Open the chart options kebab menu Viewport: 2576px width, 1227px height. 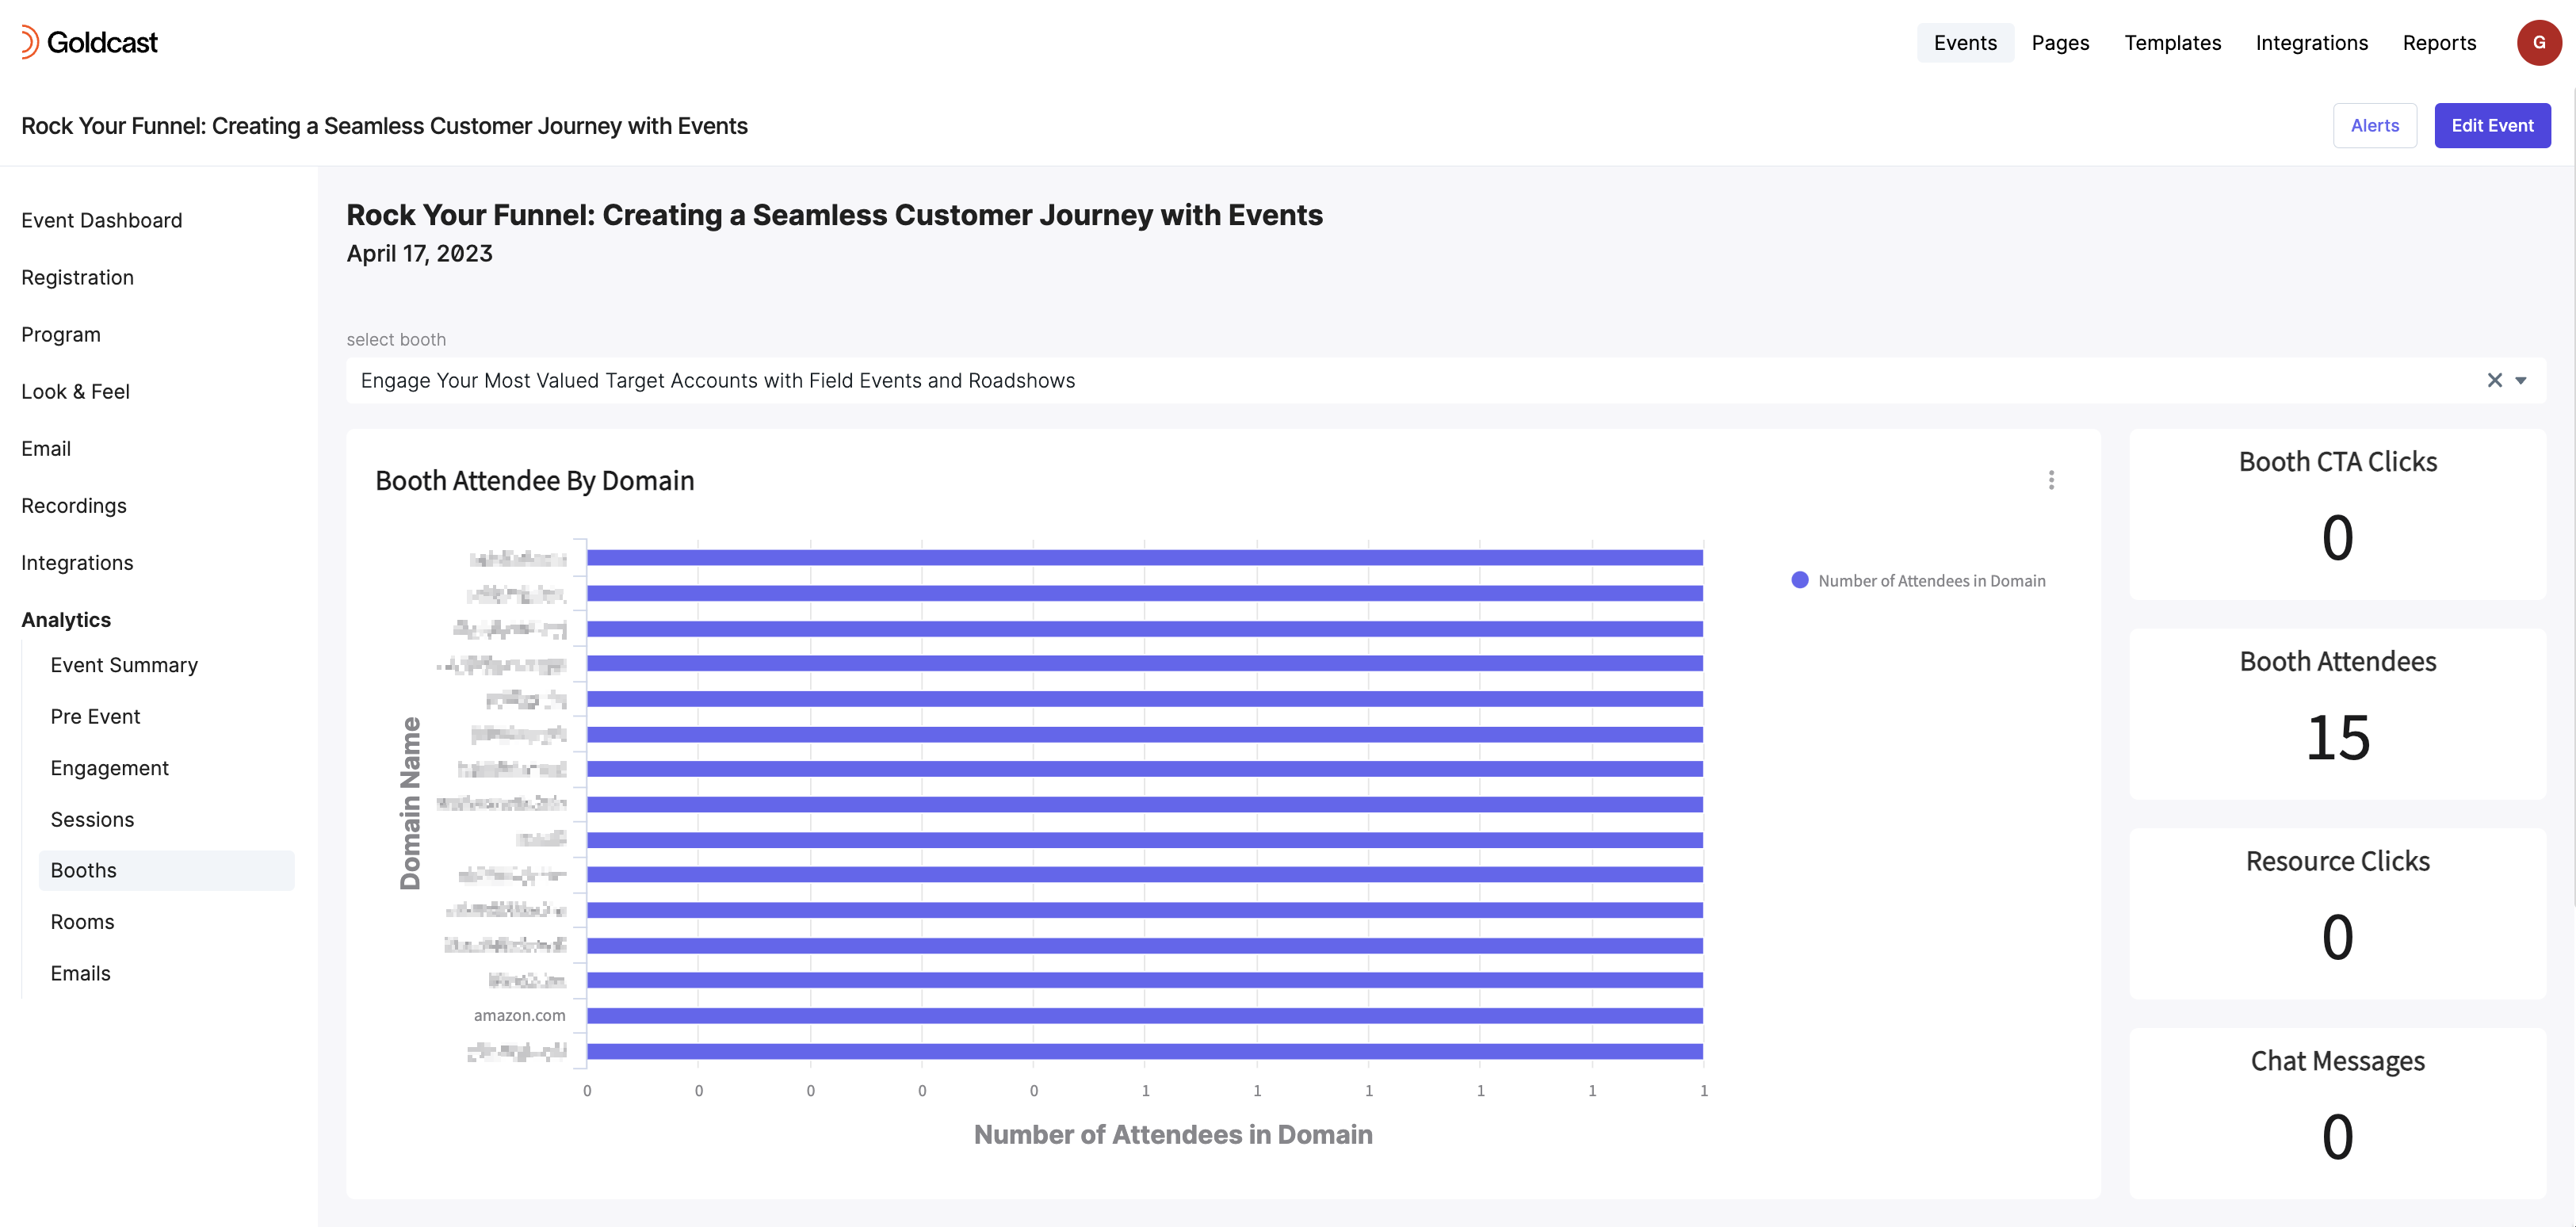(x=2051, y=481)
